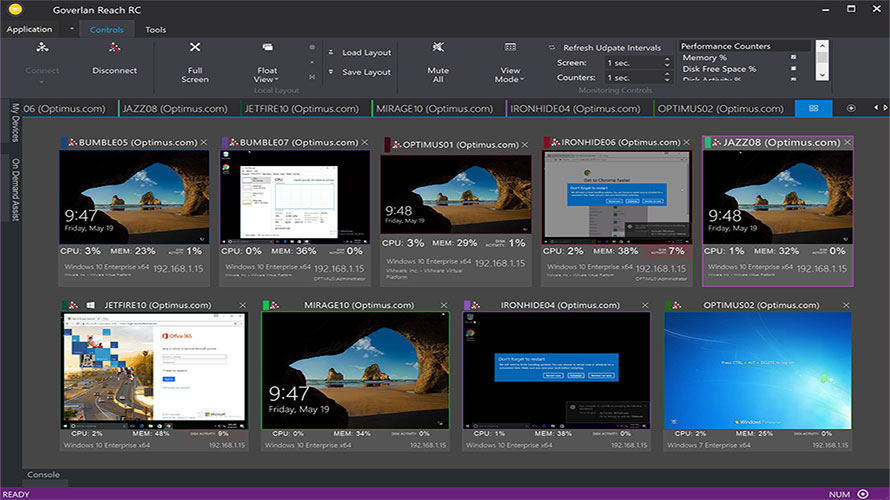Close the BUMBLE05 session tile
890x500 pixels.
click(204, 143)
